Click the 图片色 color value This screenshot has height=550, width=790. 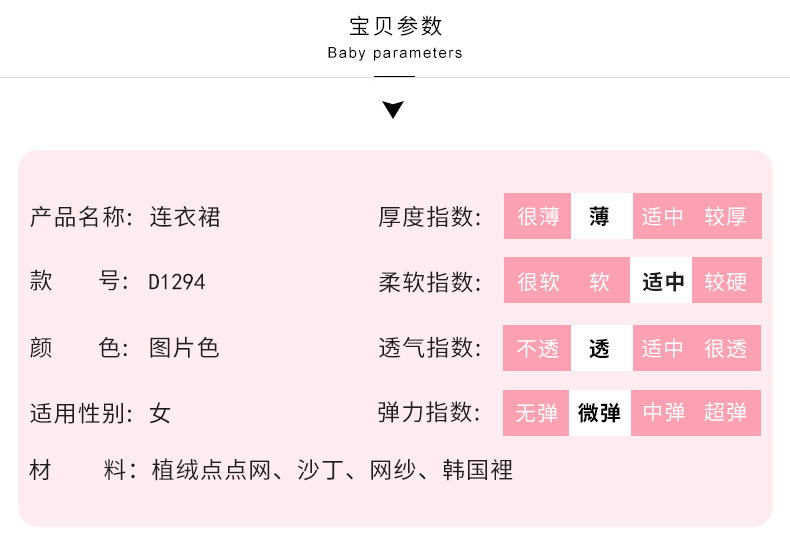coord(184,348)
